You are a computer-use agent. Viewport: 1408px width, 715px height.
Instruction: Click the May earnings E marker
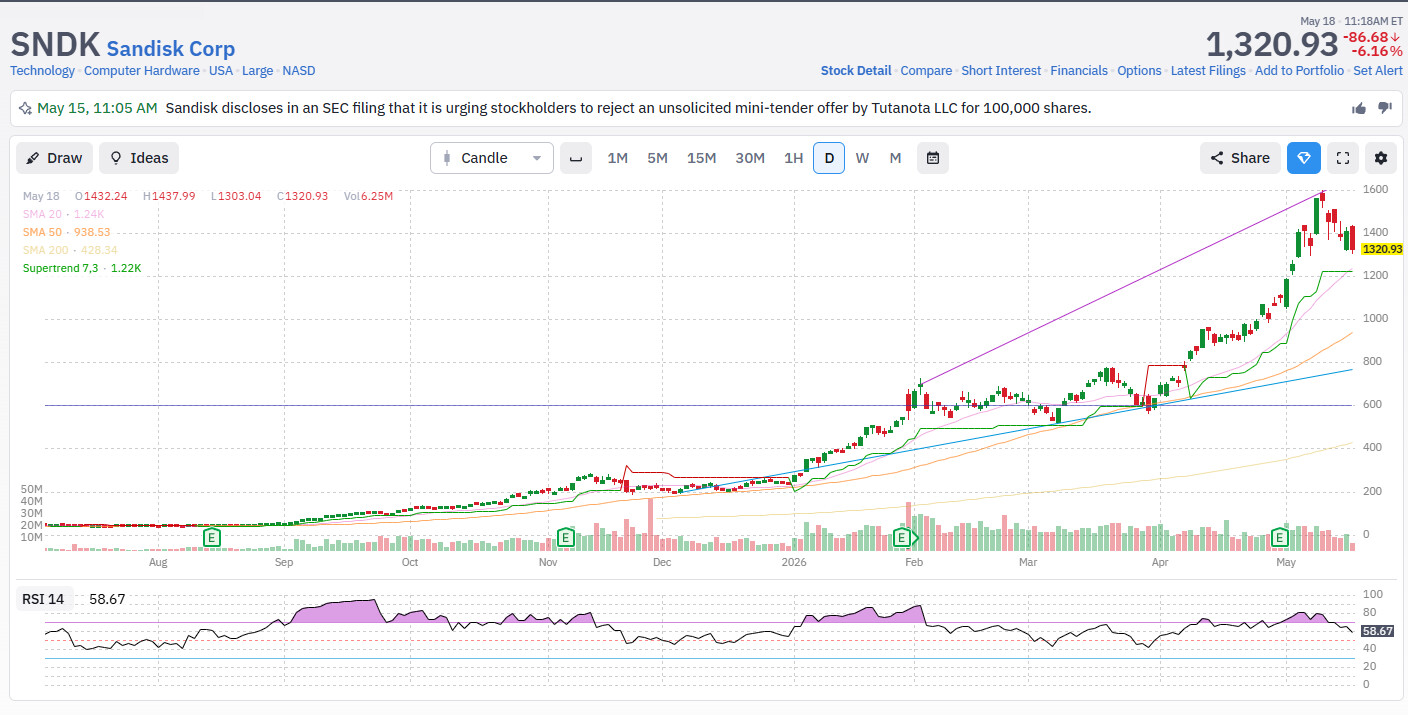1279,538
